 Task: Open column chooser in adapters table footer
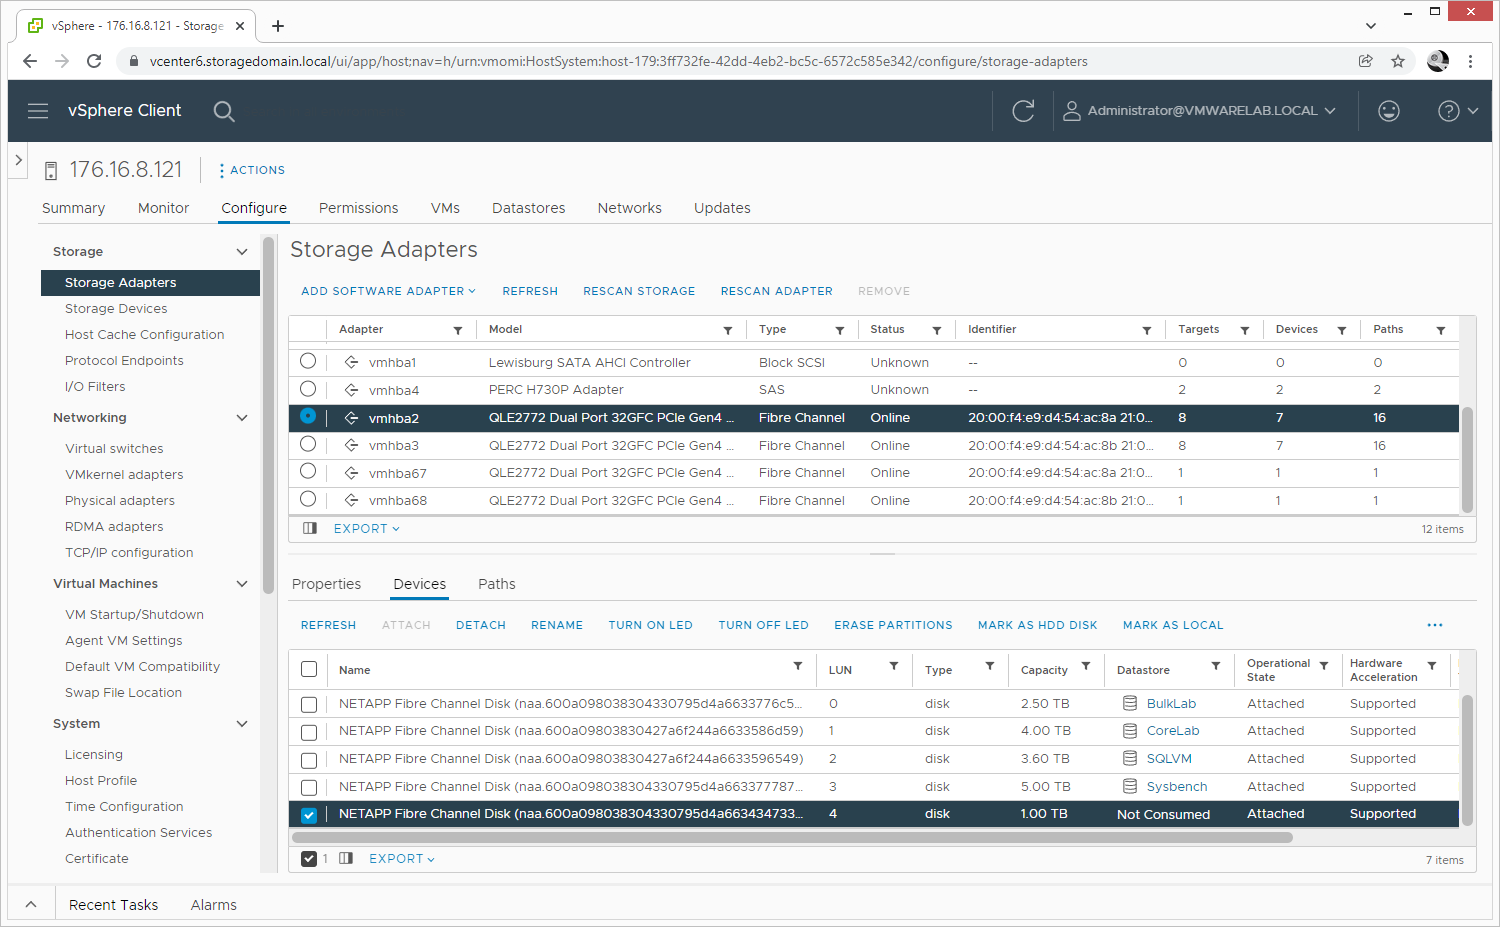point(310,528)
